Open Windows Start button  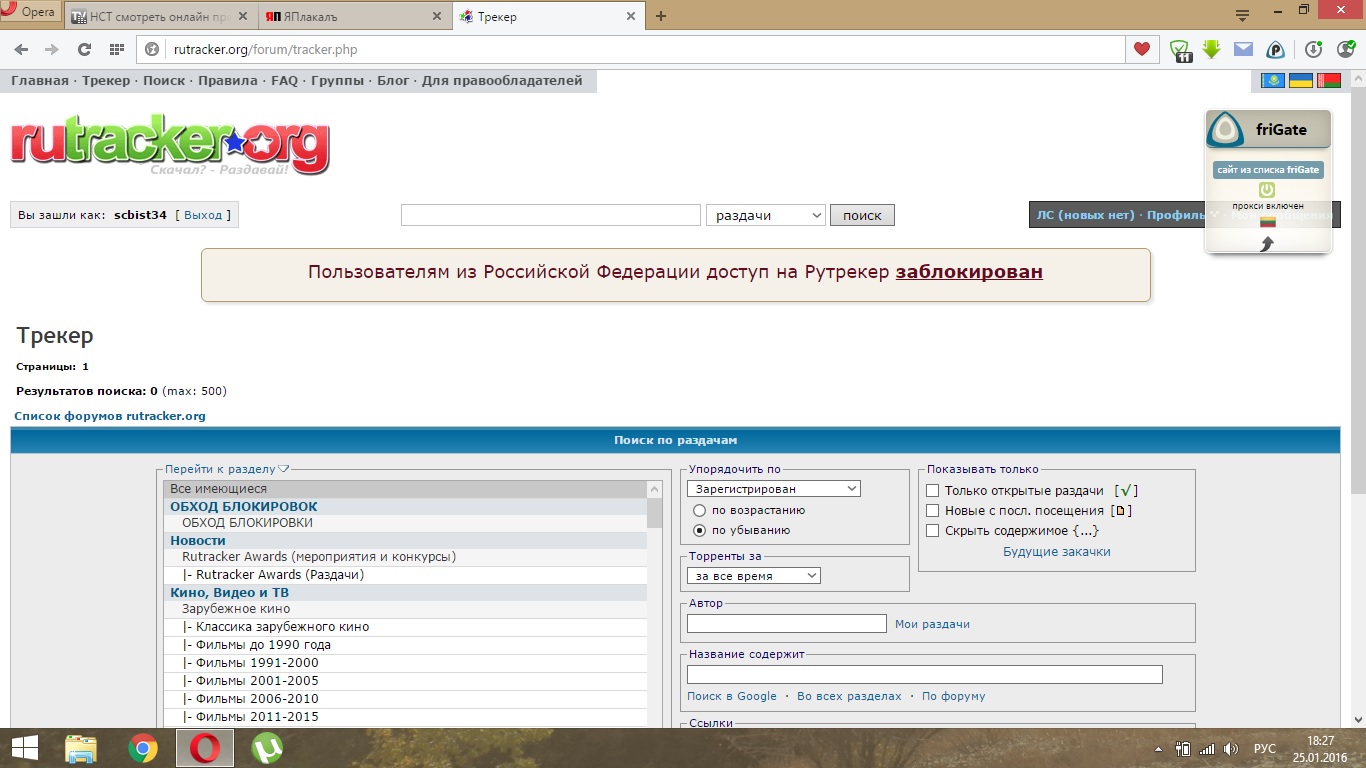(24, 748)
